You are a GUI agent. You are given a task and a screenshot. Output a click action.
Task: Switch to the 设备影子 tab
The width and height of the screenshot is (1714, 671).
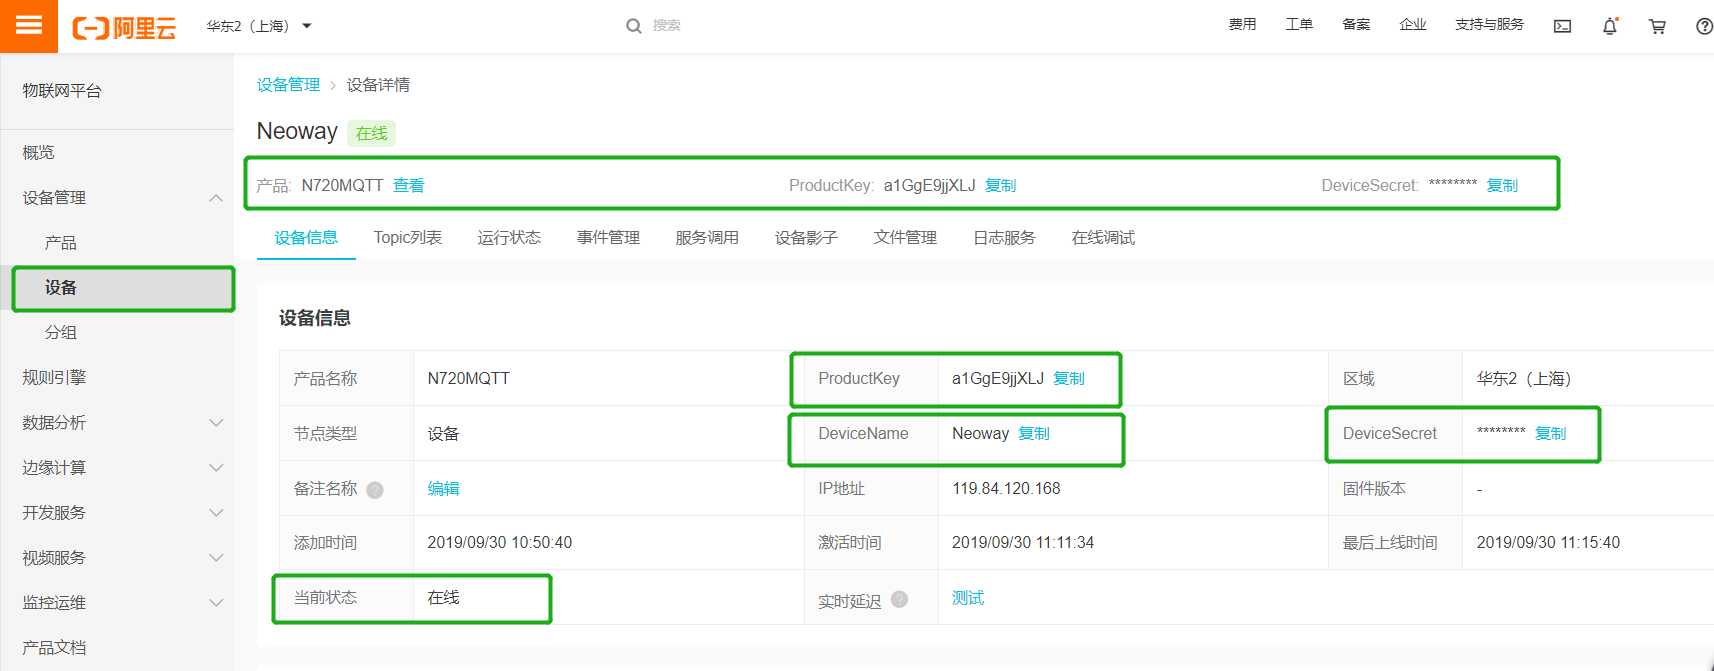(806, 238)
